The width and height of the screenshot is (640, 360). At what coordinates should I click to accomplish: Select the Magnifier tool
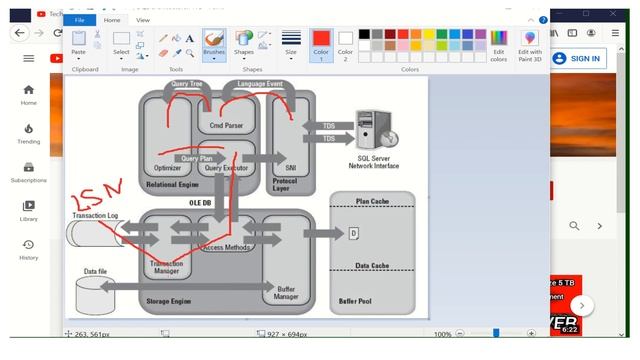point(190,53)
